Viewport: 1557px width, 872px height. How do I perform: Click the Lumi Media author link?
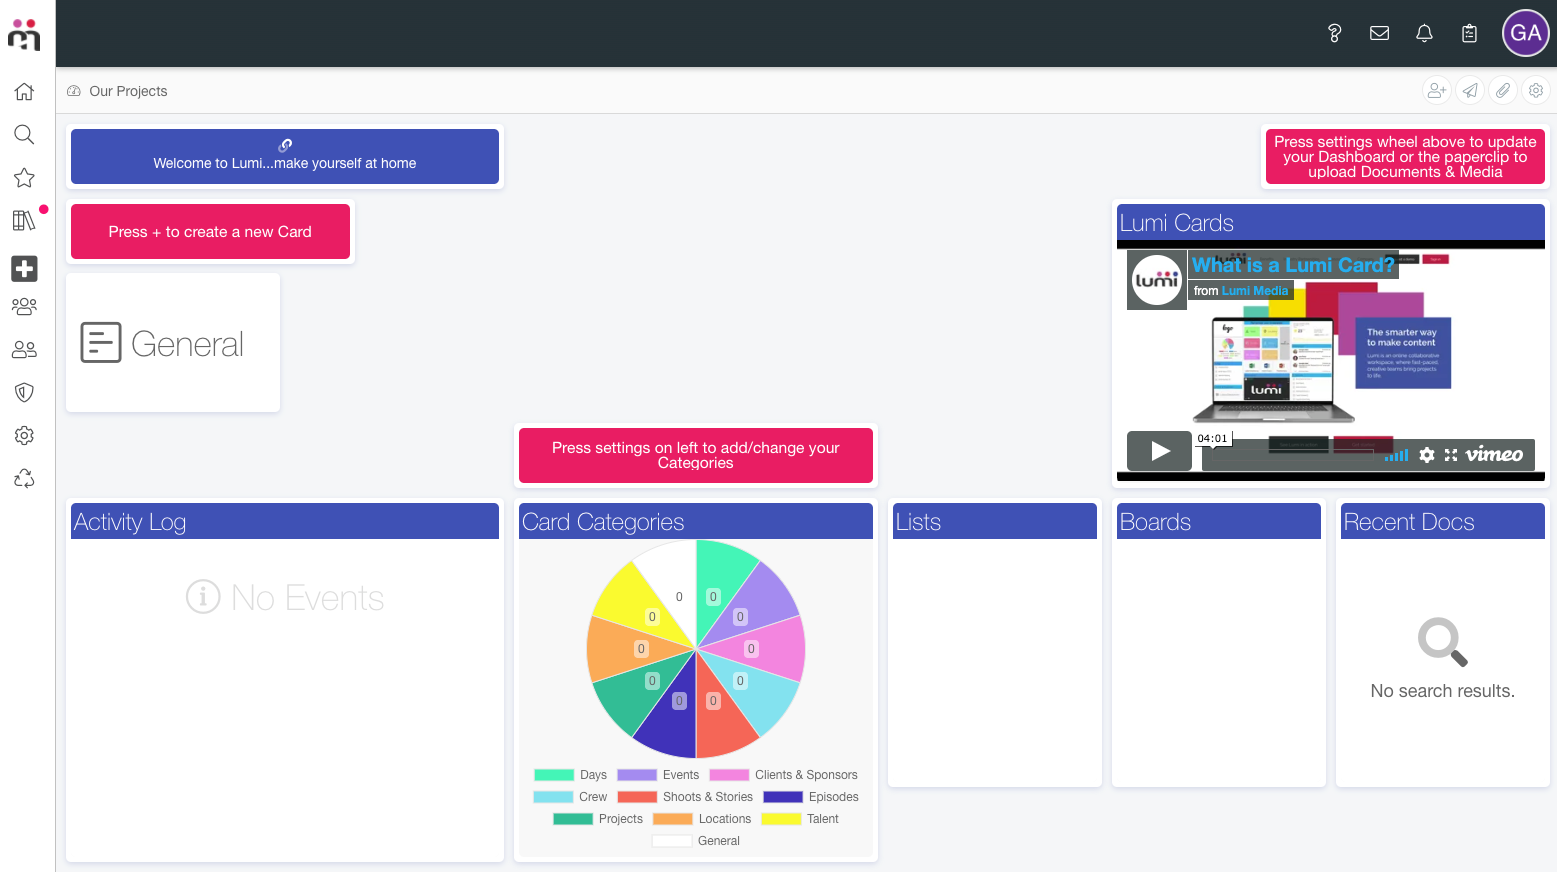click(x=1255, y=291)
